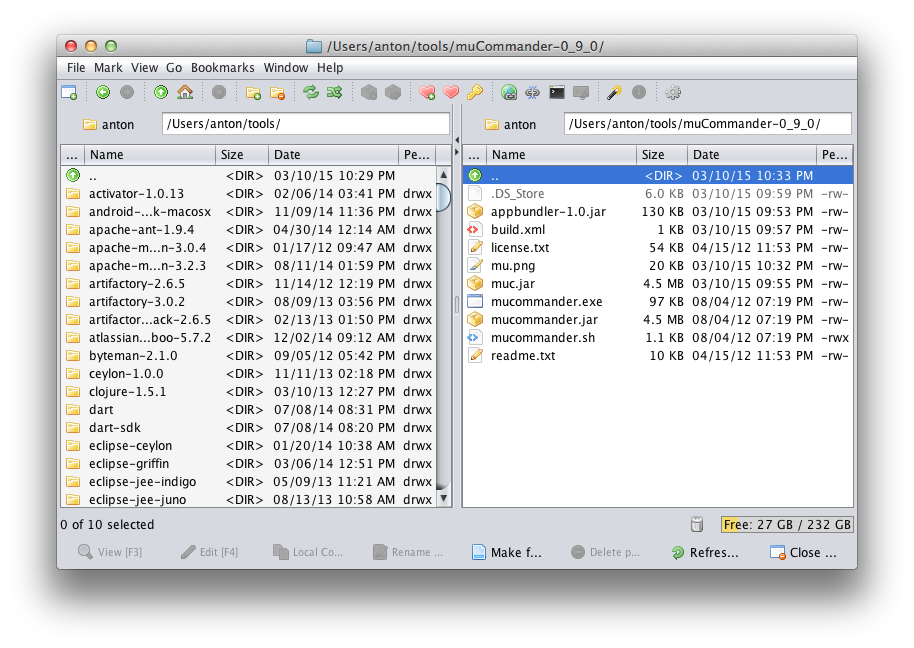Click the Local Co... copy button
The height and width of the screenshot is (648, 914).
[x=308, y=552]
